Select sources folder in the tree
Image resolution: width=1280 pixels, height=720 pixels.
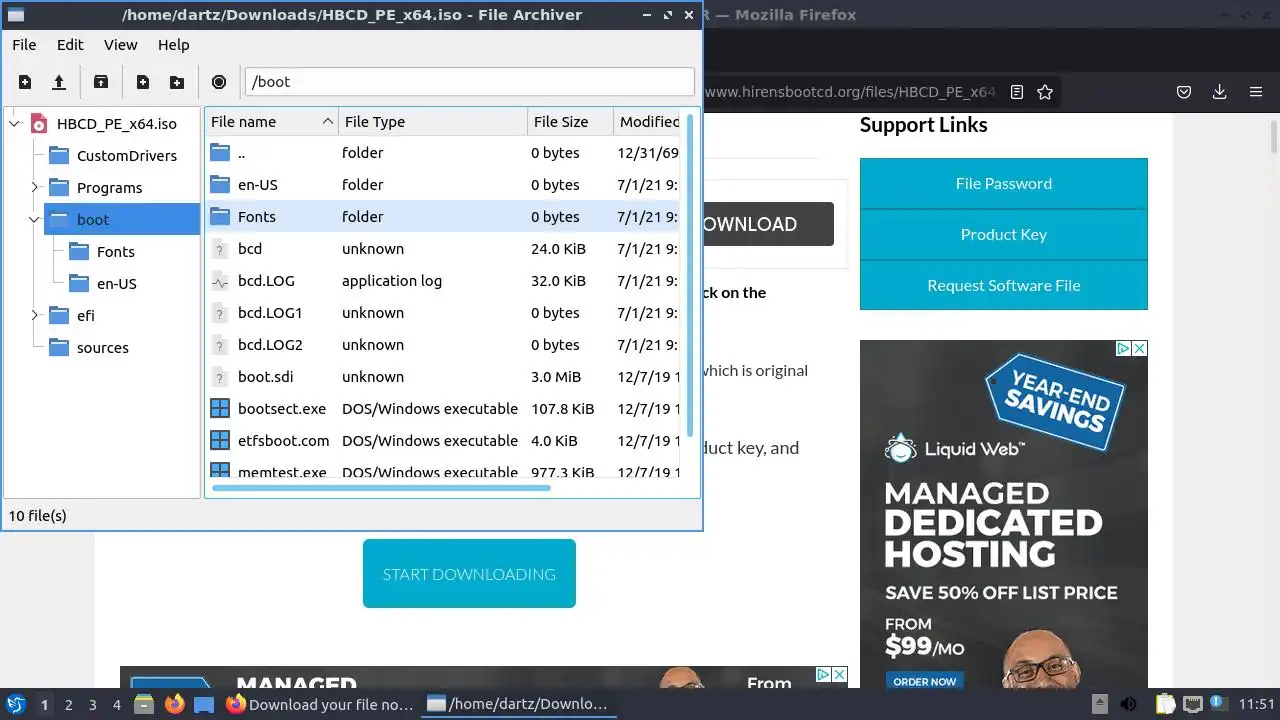click(x=102, y=348)
